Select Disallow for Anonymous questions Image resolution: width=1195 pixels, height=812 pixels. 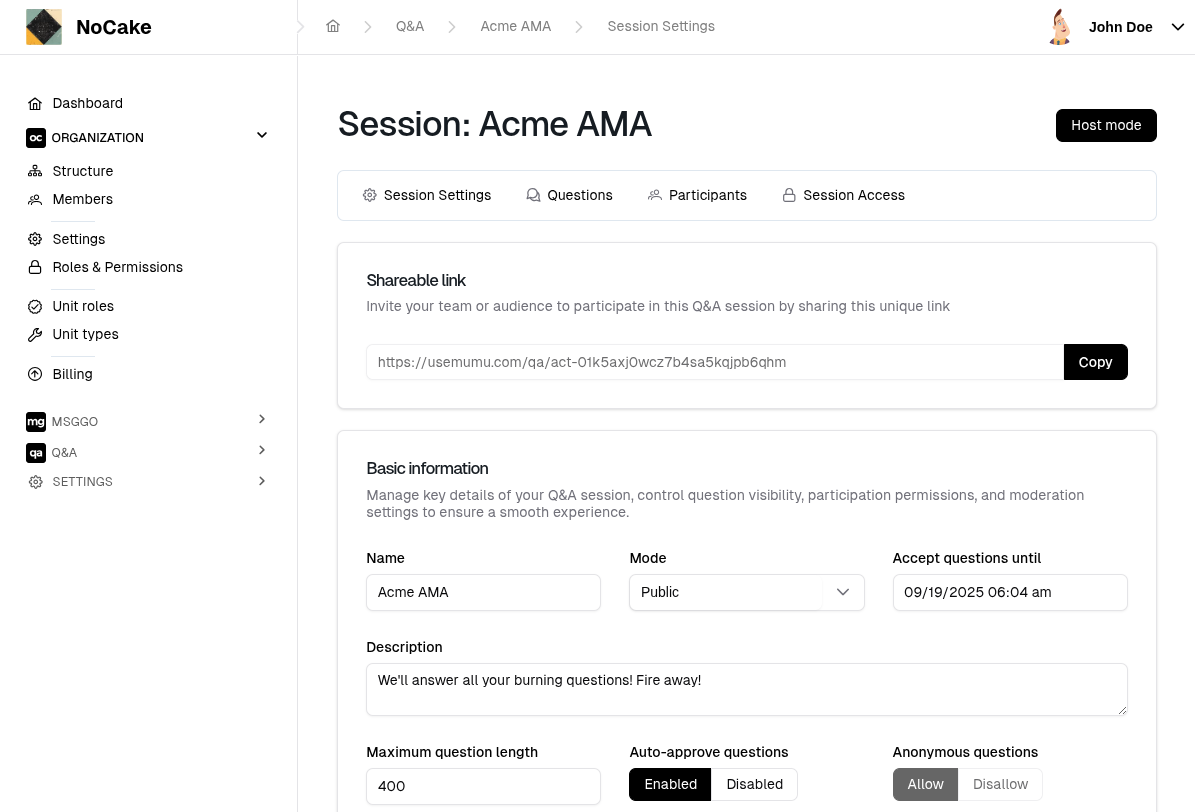coord(1000,785)
